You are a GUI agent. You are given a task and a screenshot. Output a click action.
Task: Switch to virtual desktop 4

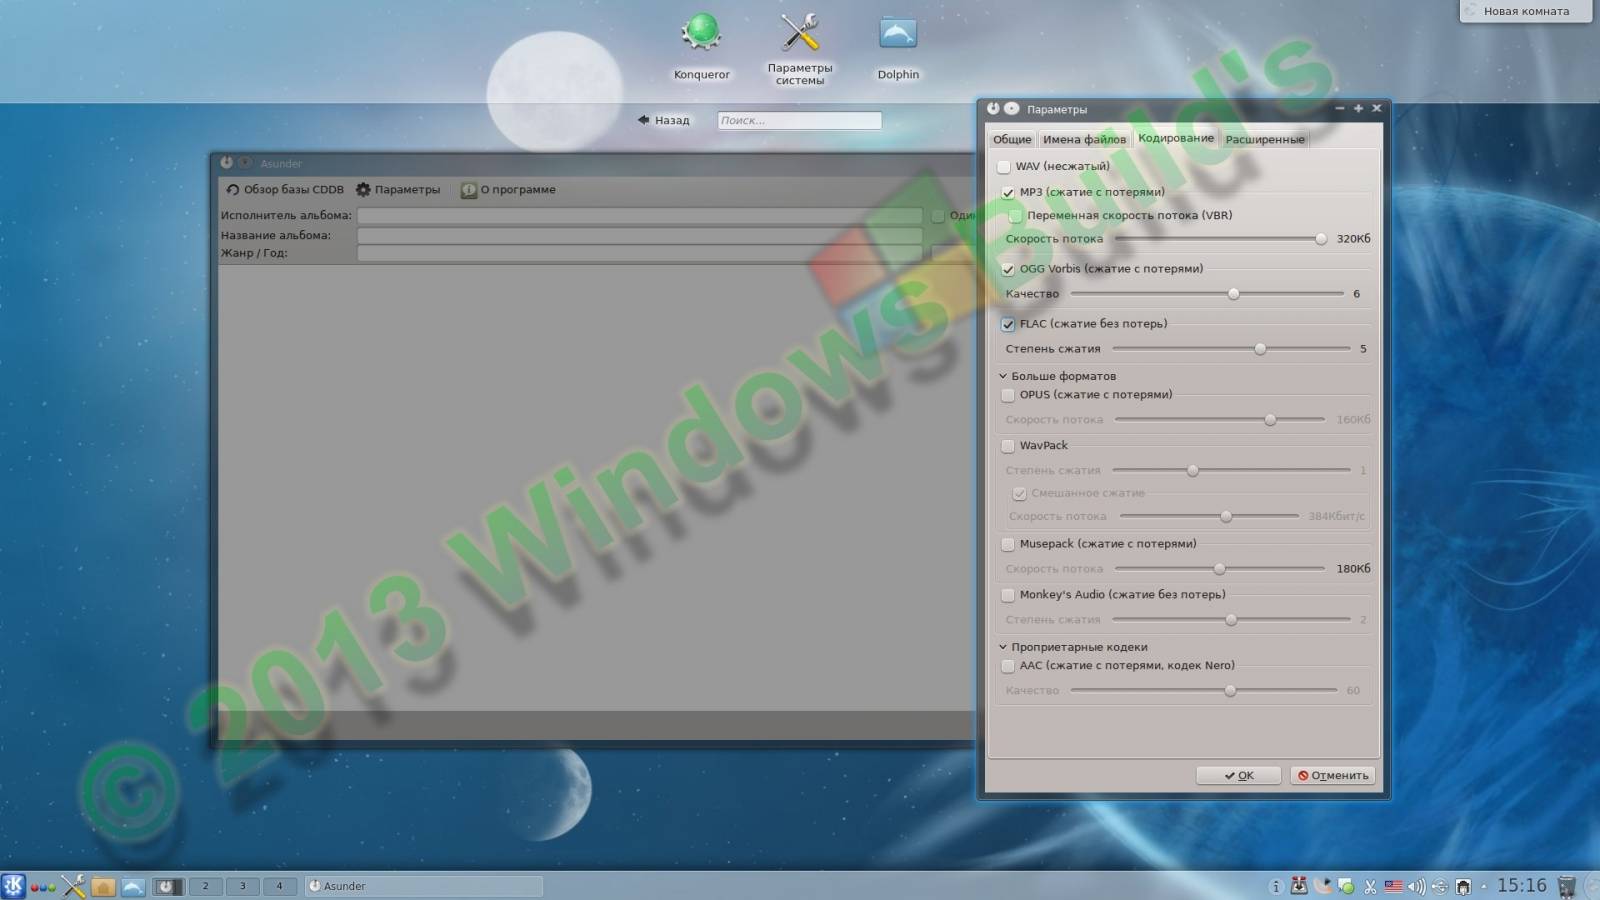tap(280, 886)
